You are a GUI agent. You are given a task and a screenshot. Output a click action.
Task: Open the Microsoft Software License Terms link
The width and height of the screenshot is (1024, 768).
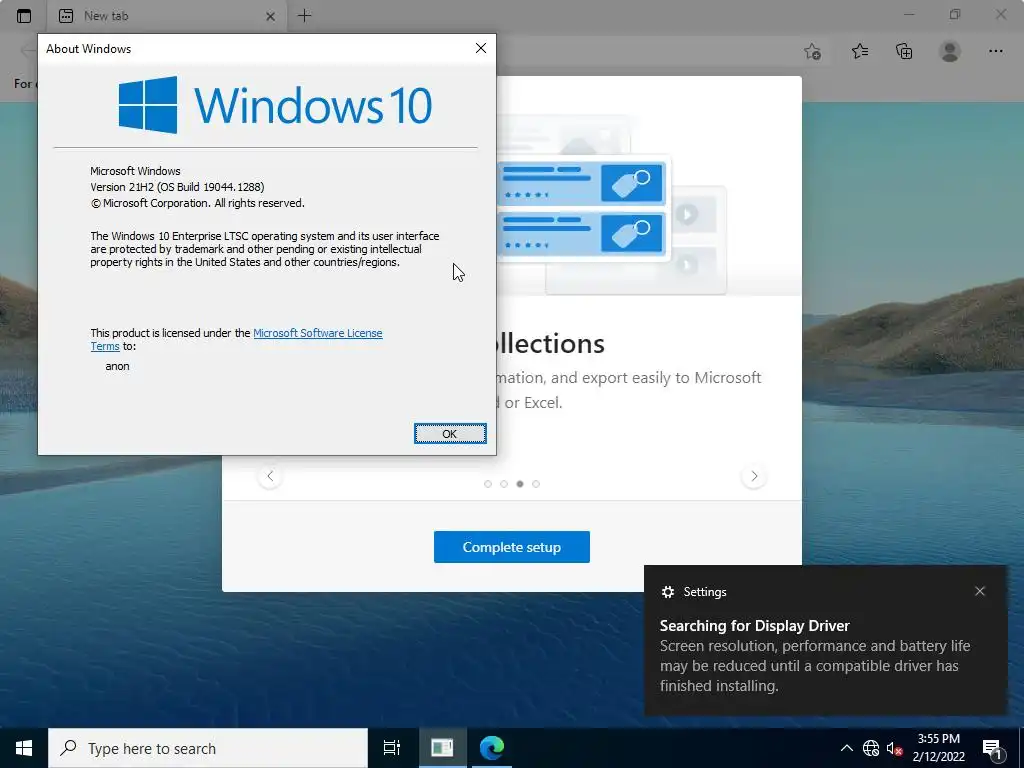click(317, 333)
